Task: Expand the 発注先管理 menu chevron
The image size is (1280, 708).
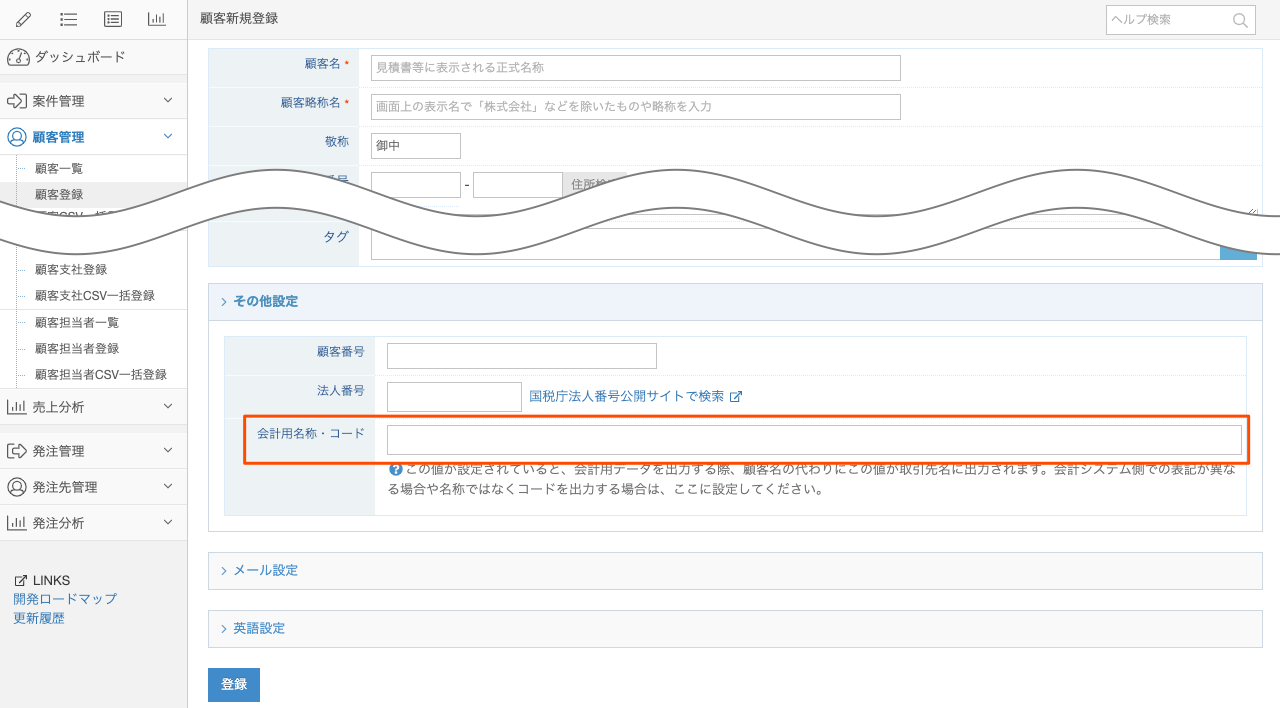Action: [x=168, y=486]
